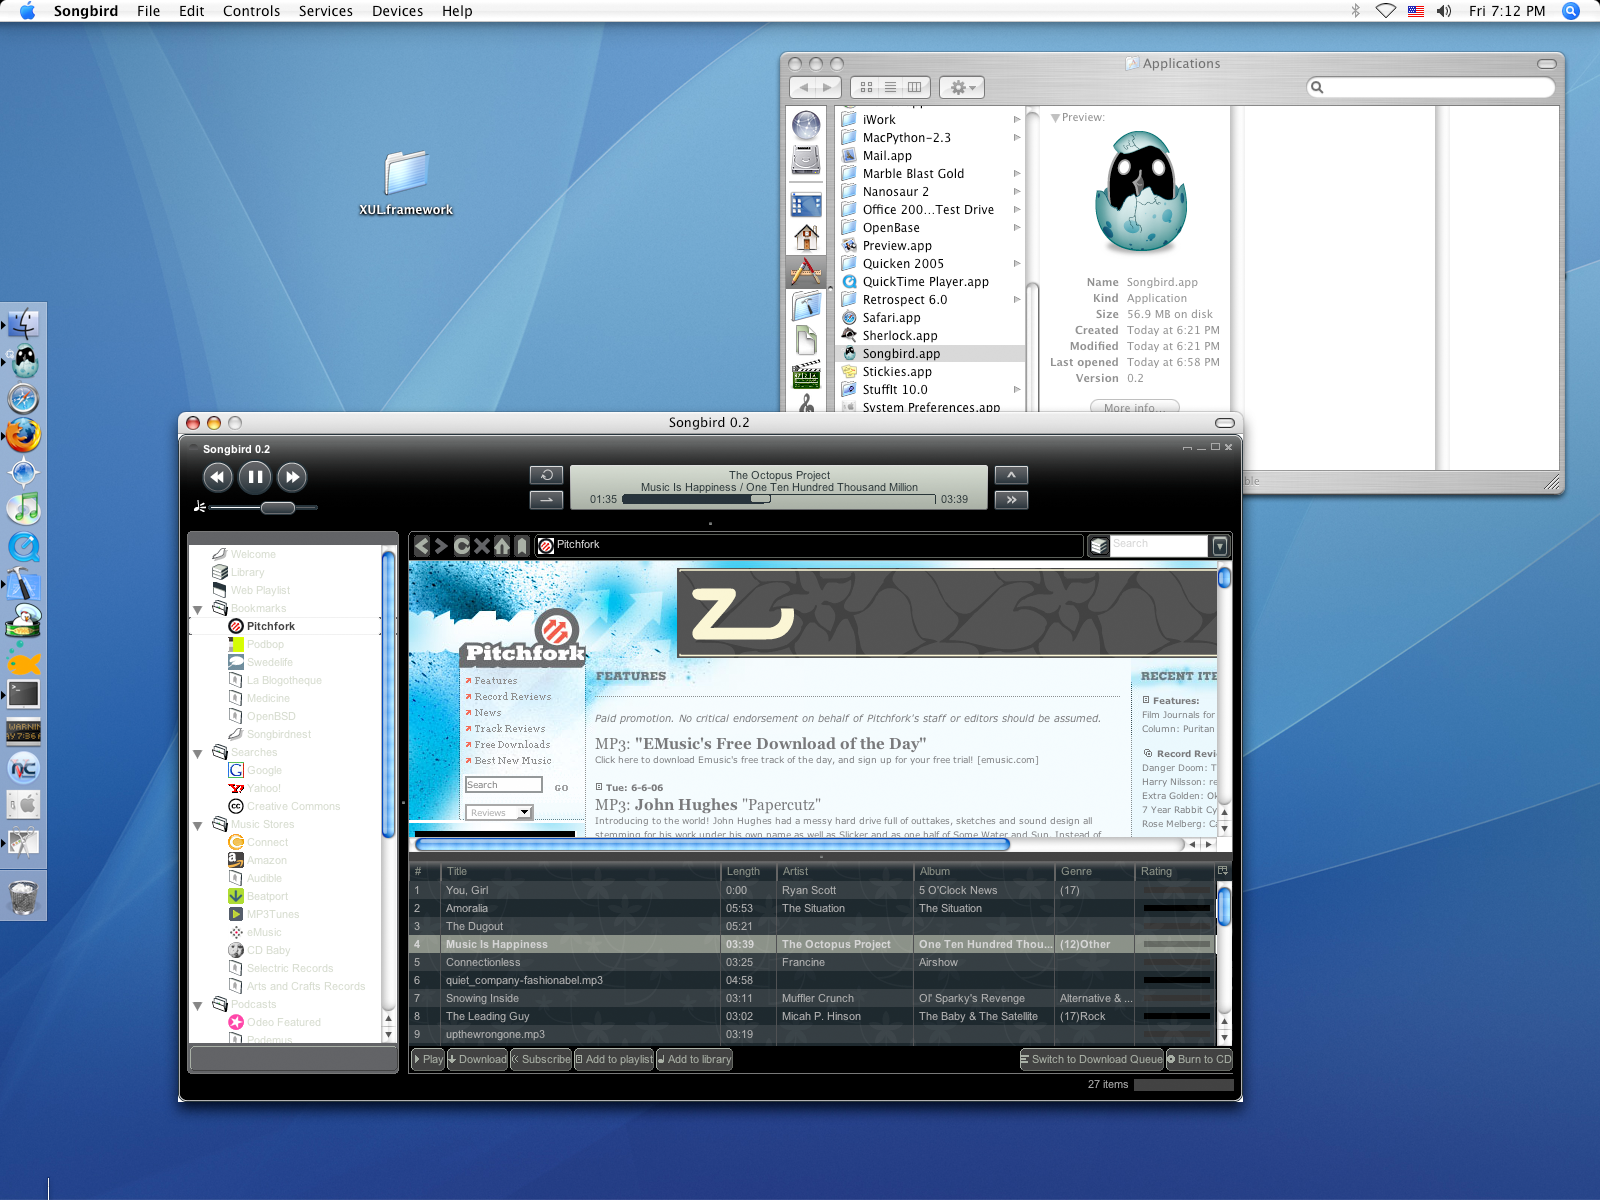Open the Free Downloads link on Pitchfork

click(x=512, y=744)
